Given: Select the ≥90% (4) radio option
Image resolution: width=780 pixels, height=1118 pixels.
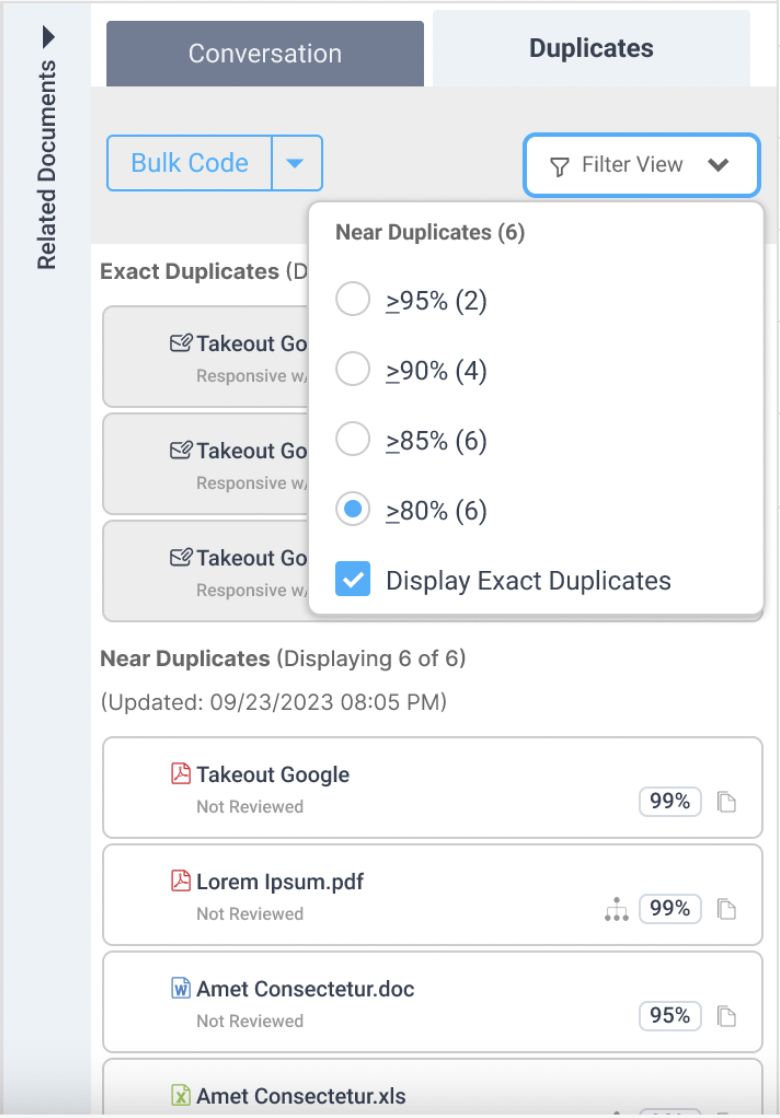Looking at the screenshot, I should click(x=353, y=369).
